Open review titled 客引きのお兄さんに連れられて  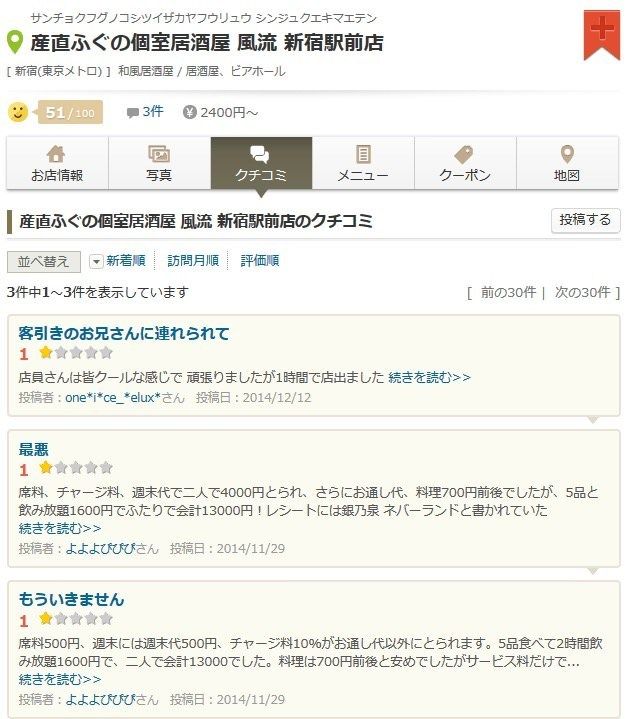[x=124, y=333]
